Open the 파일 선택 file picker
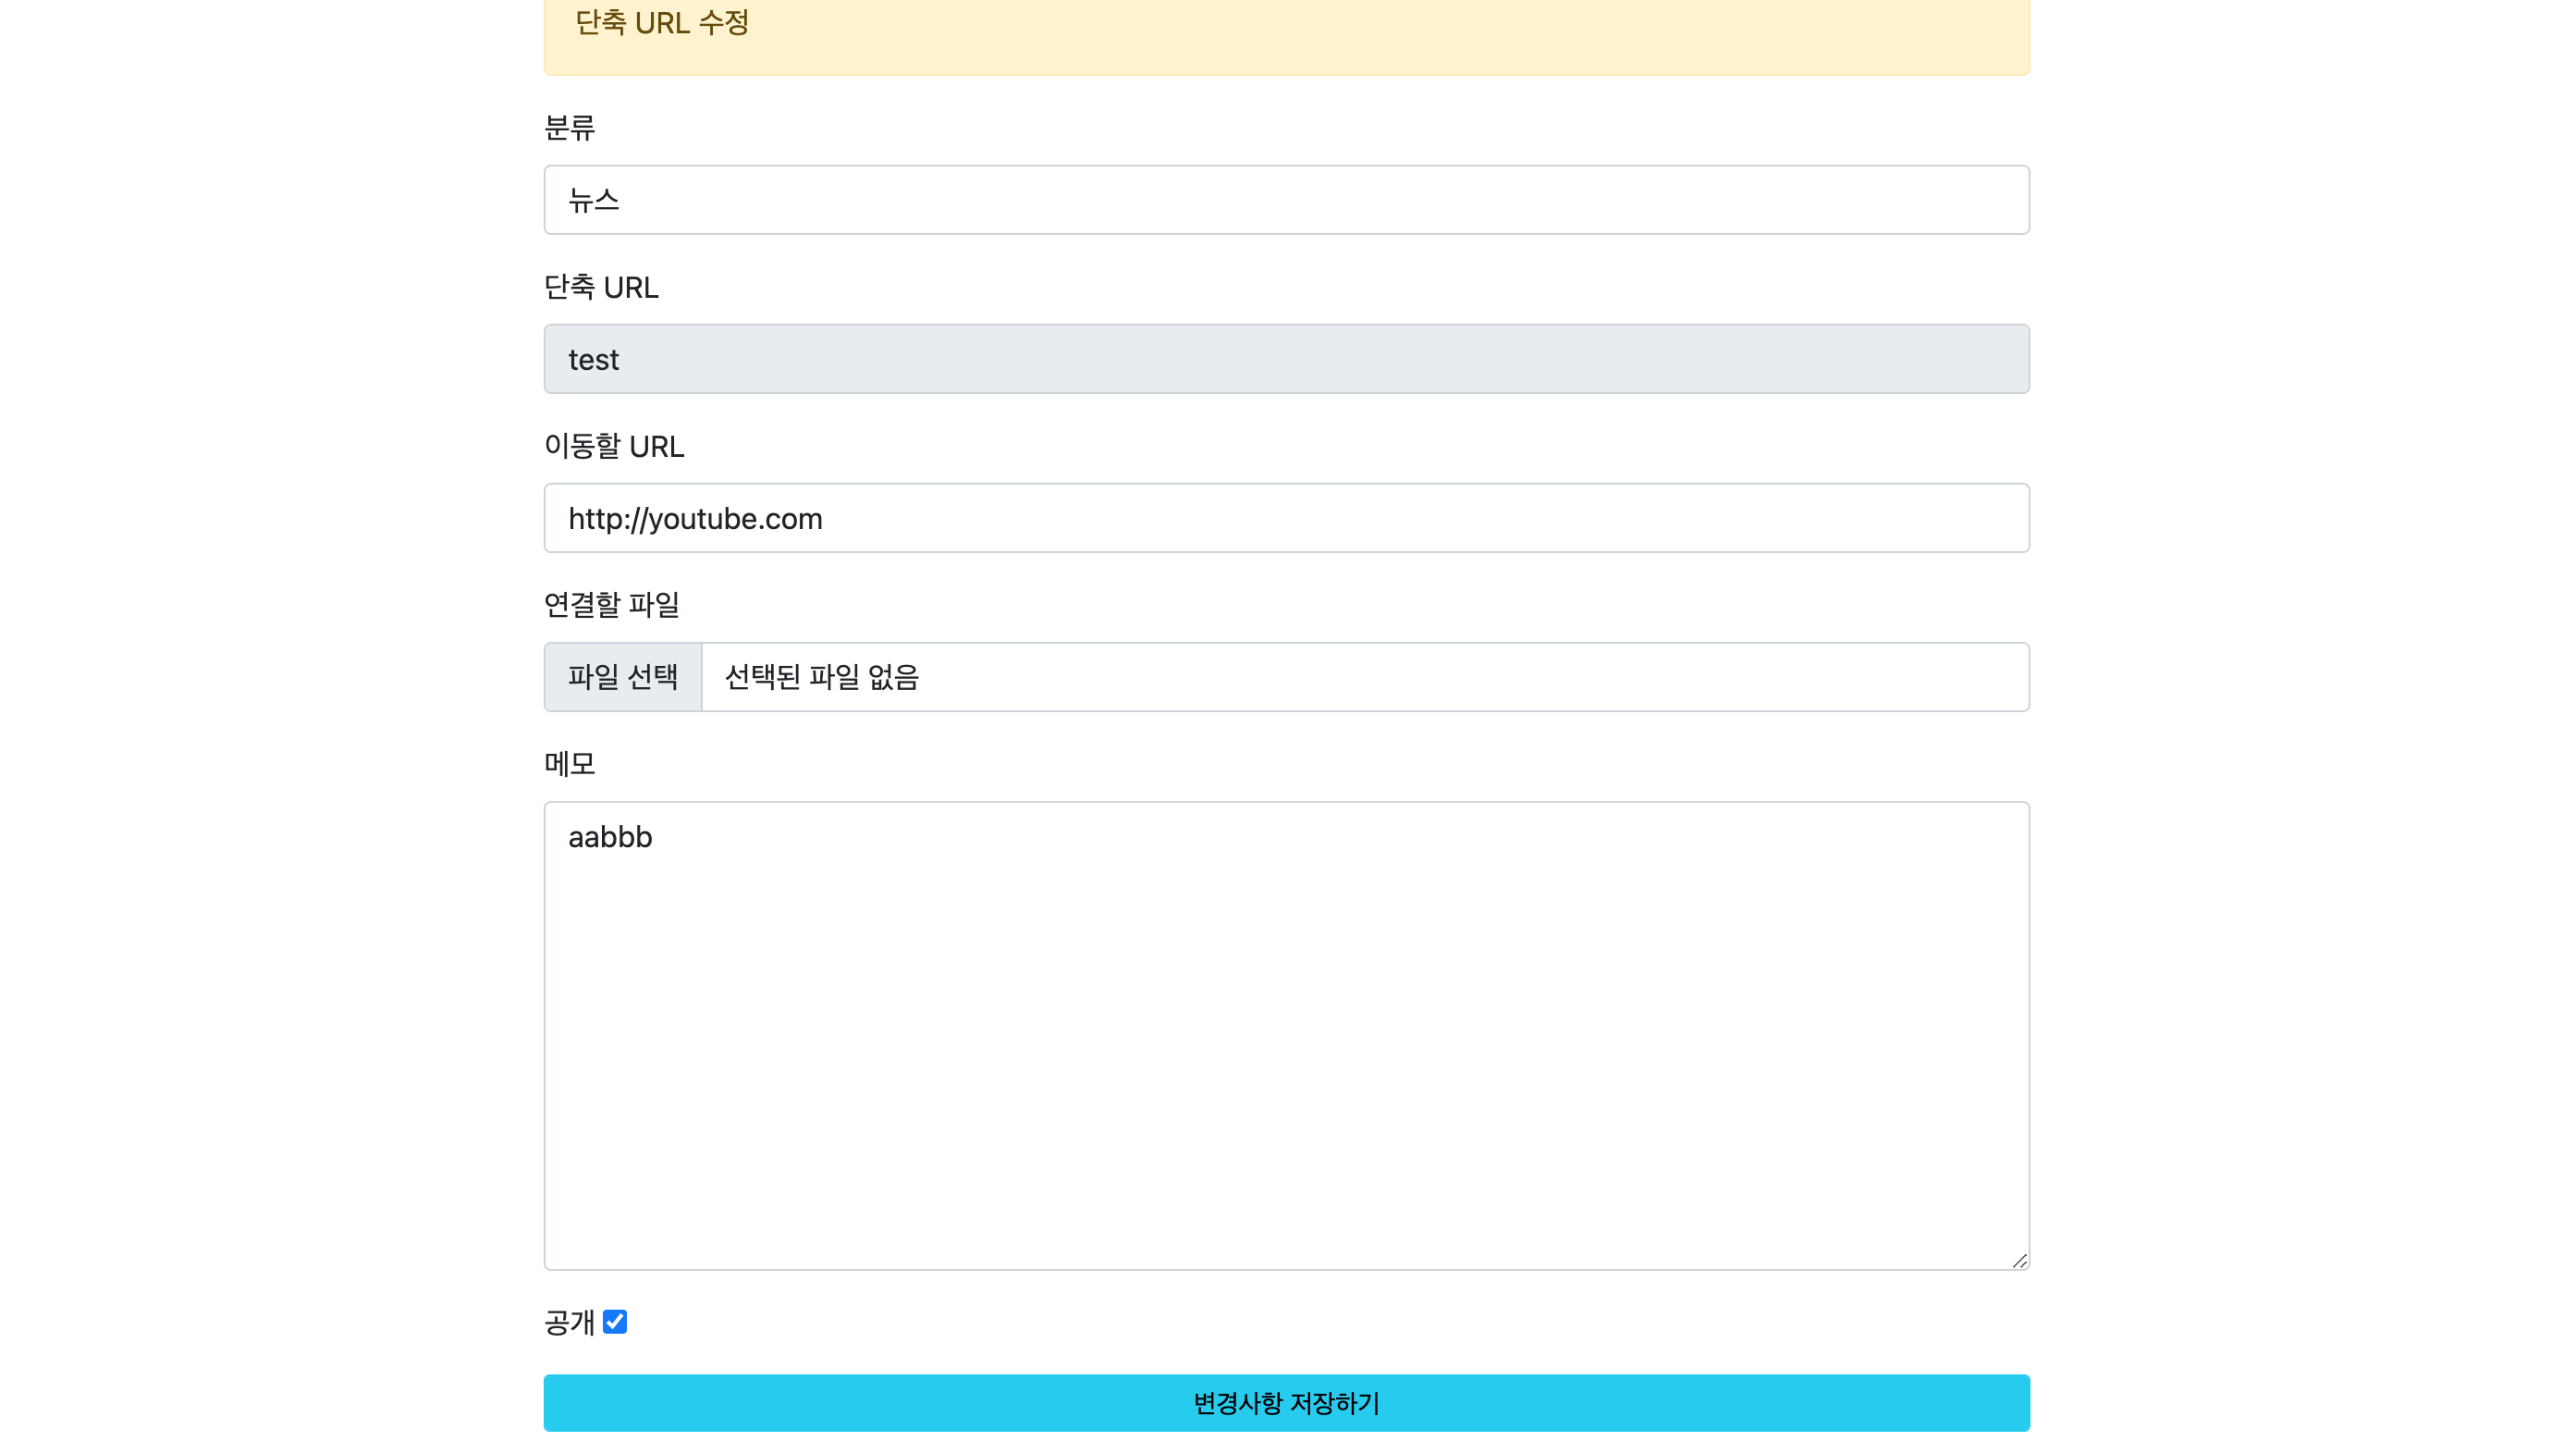The height and width of the screenshot is (1441, 2576). pos(622,677)
